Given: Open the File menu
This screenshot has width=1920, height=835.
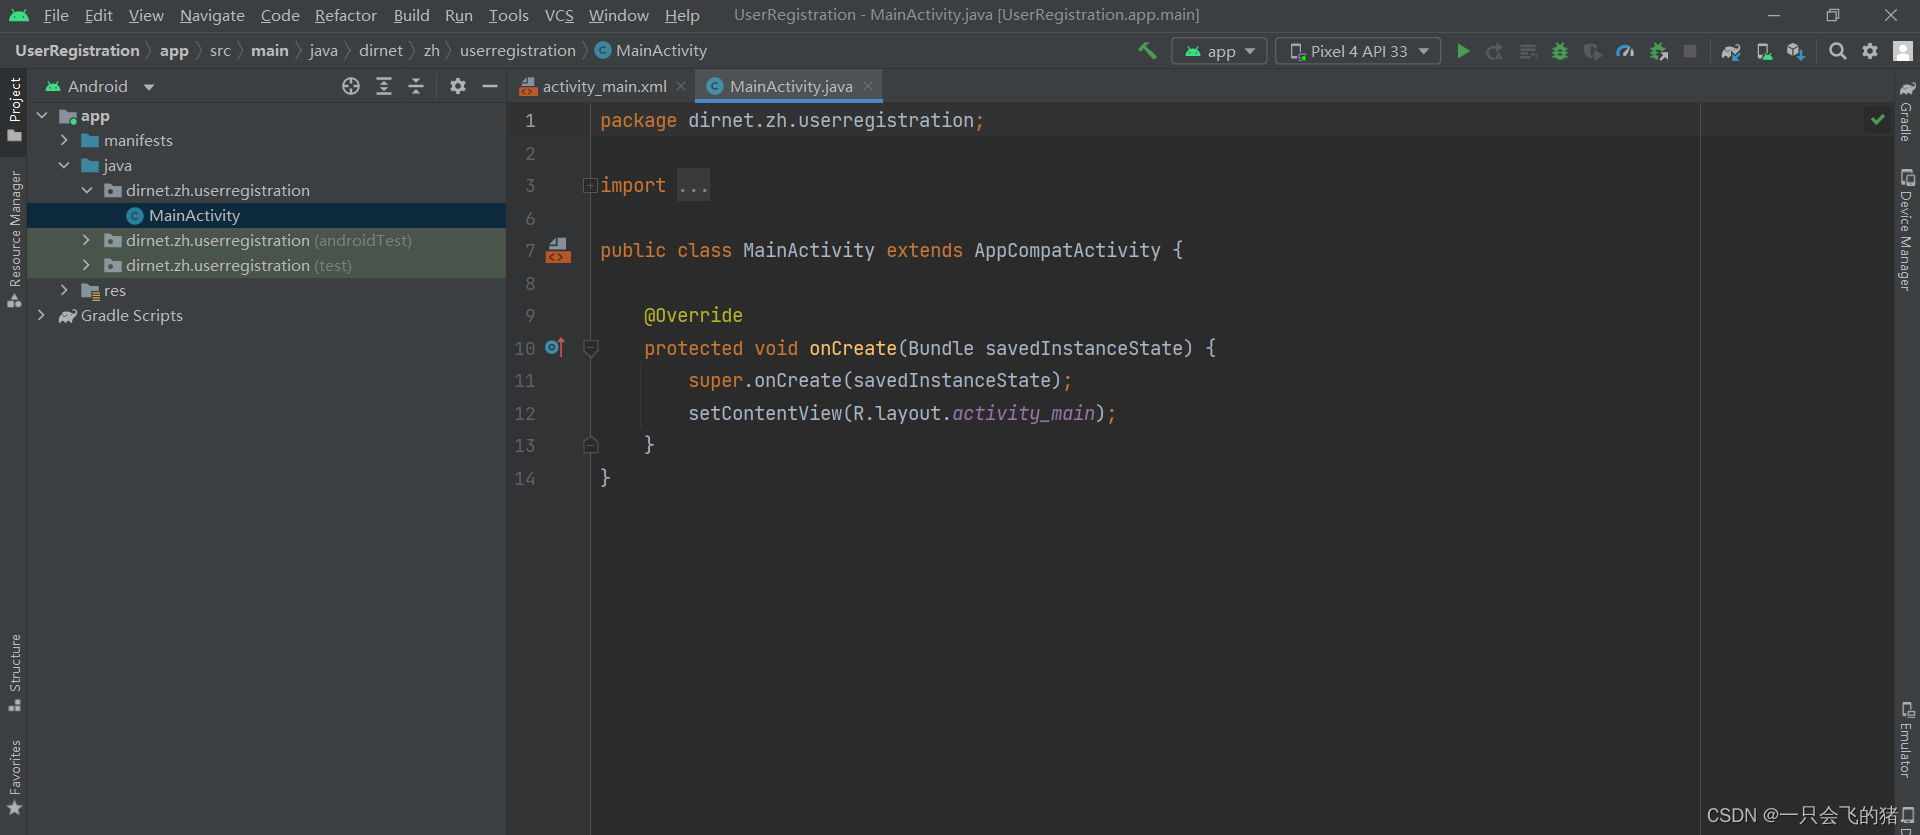Looking at the screenshot, I should click(x=56, y=15).
